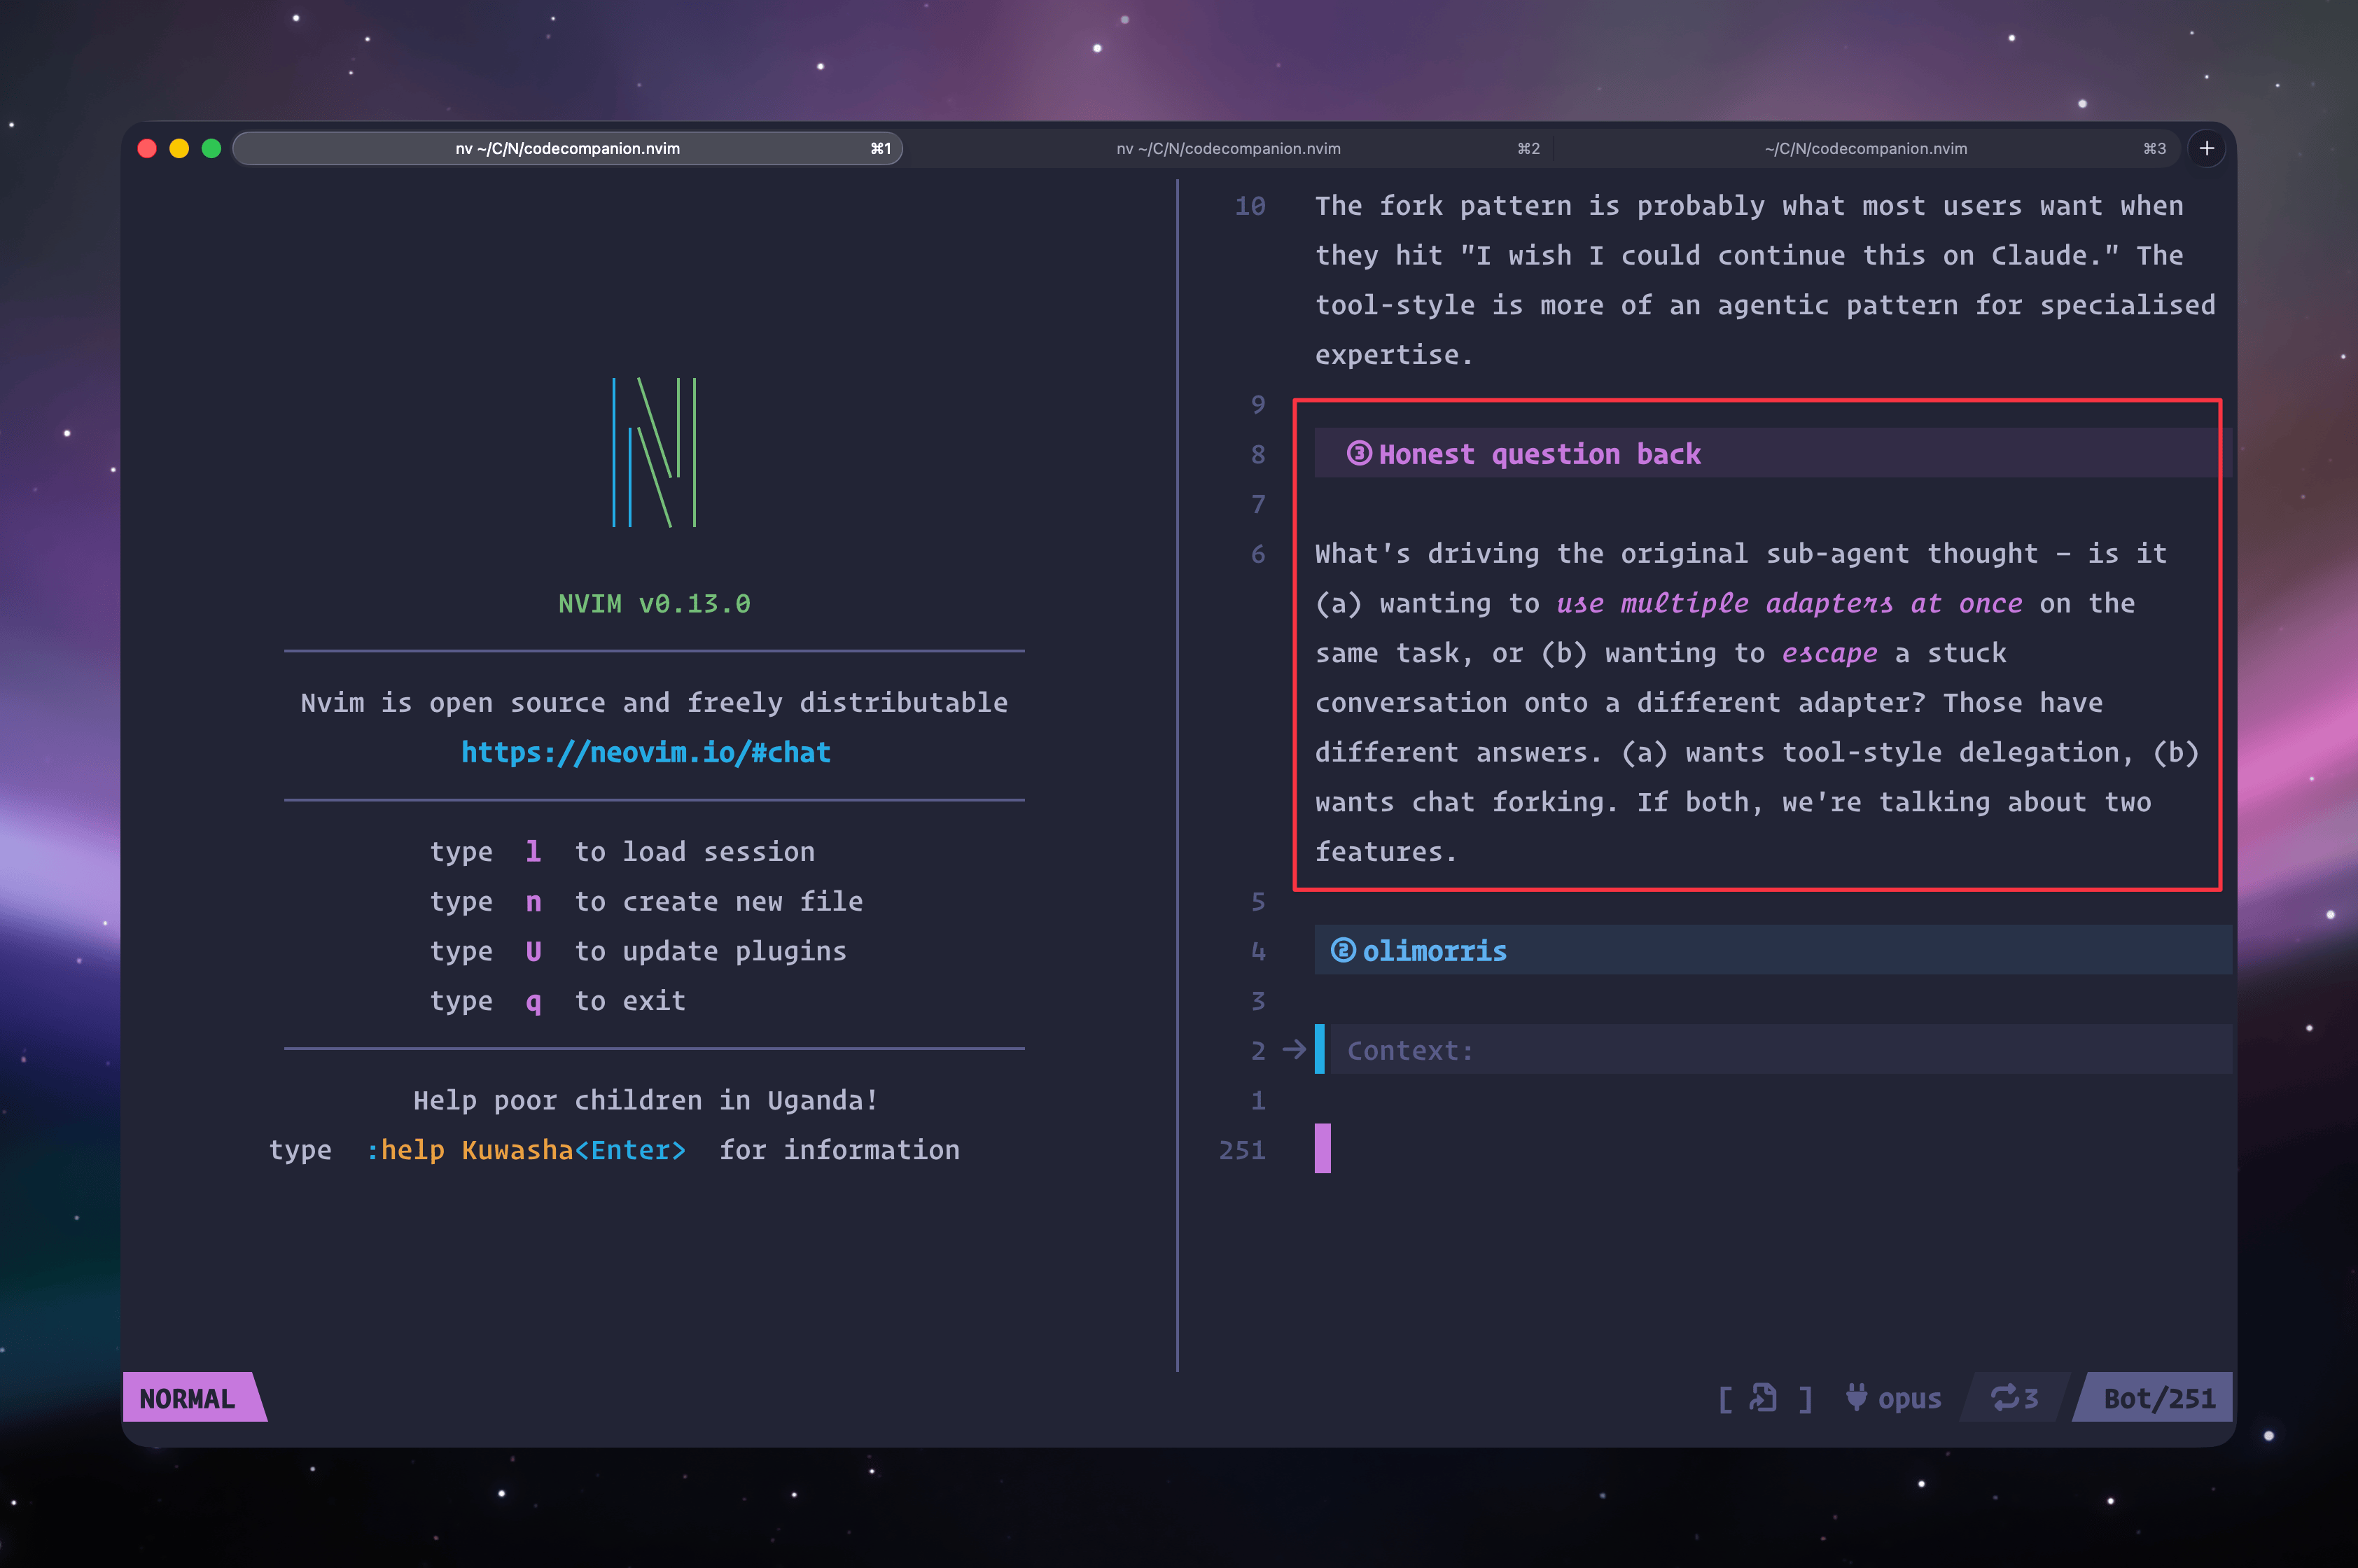Switch to second terminal tab ⌘2
Image resolution: width=2358 pixels, height=1568 pixels.
(1228, 148)
